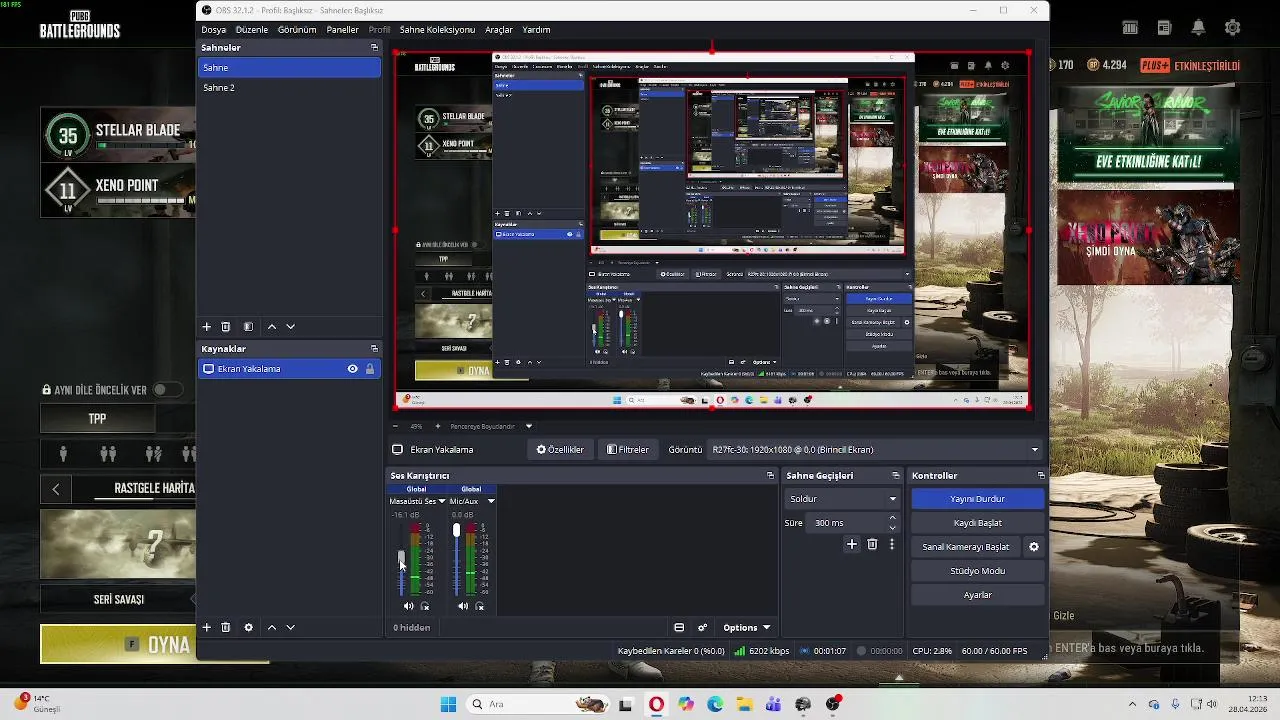This screenshot has height=720, width=1280.
Task: Toggle monitoring for Mic/Aux
Action: 480,606
